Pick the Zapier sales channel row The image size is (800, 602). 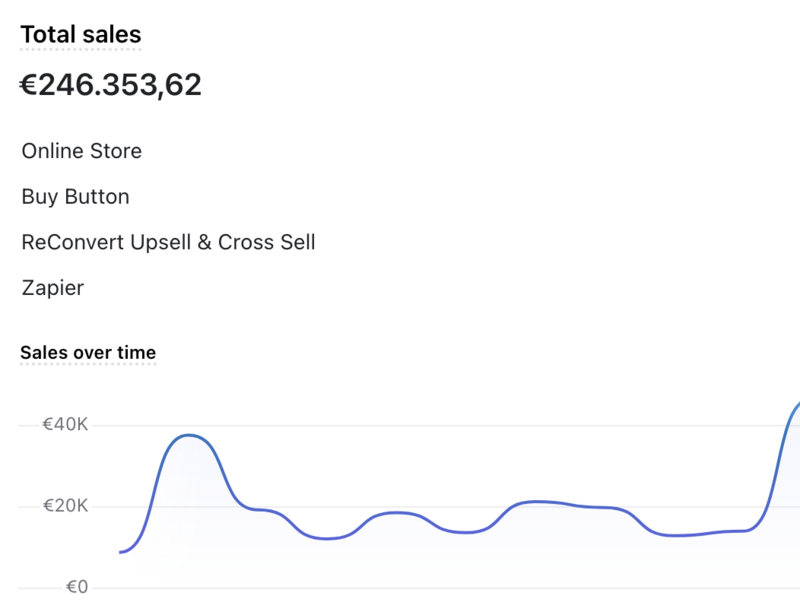(53, 288)
